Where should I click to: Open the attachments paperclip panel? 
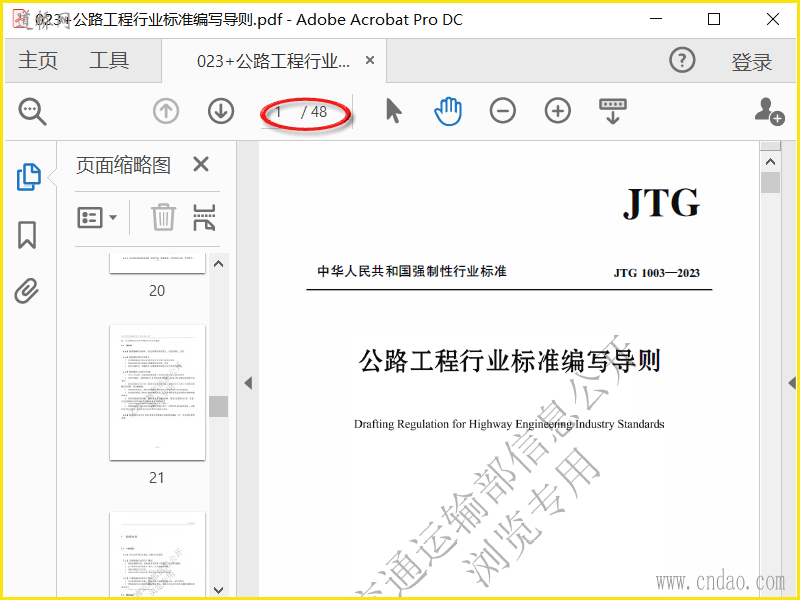pyautogui.click(x=27, y=291)
